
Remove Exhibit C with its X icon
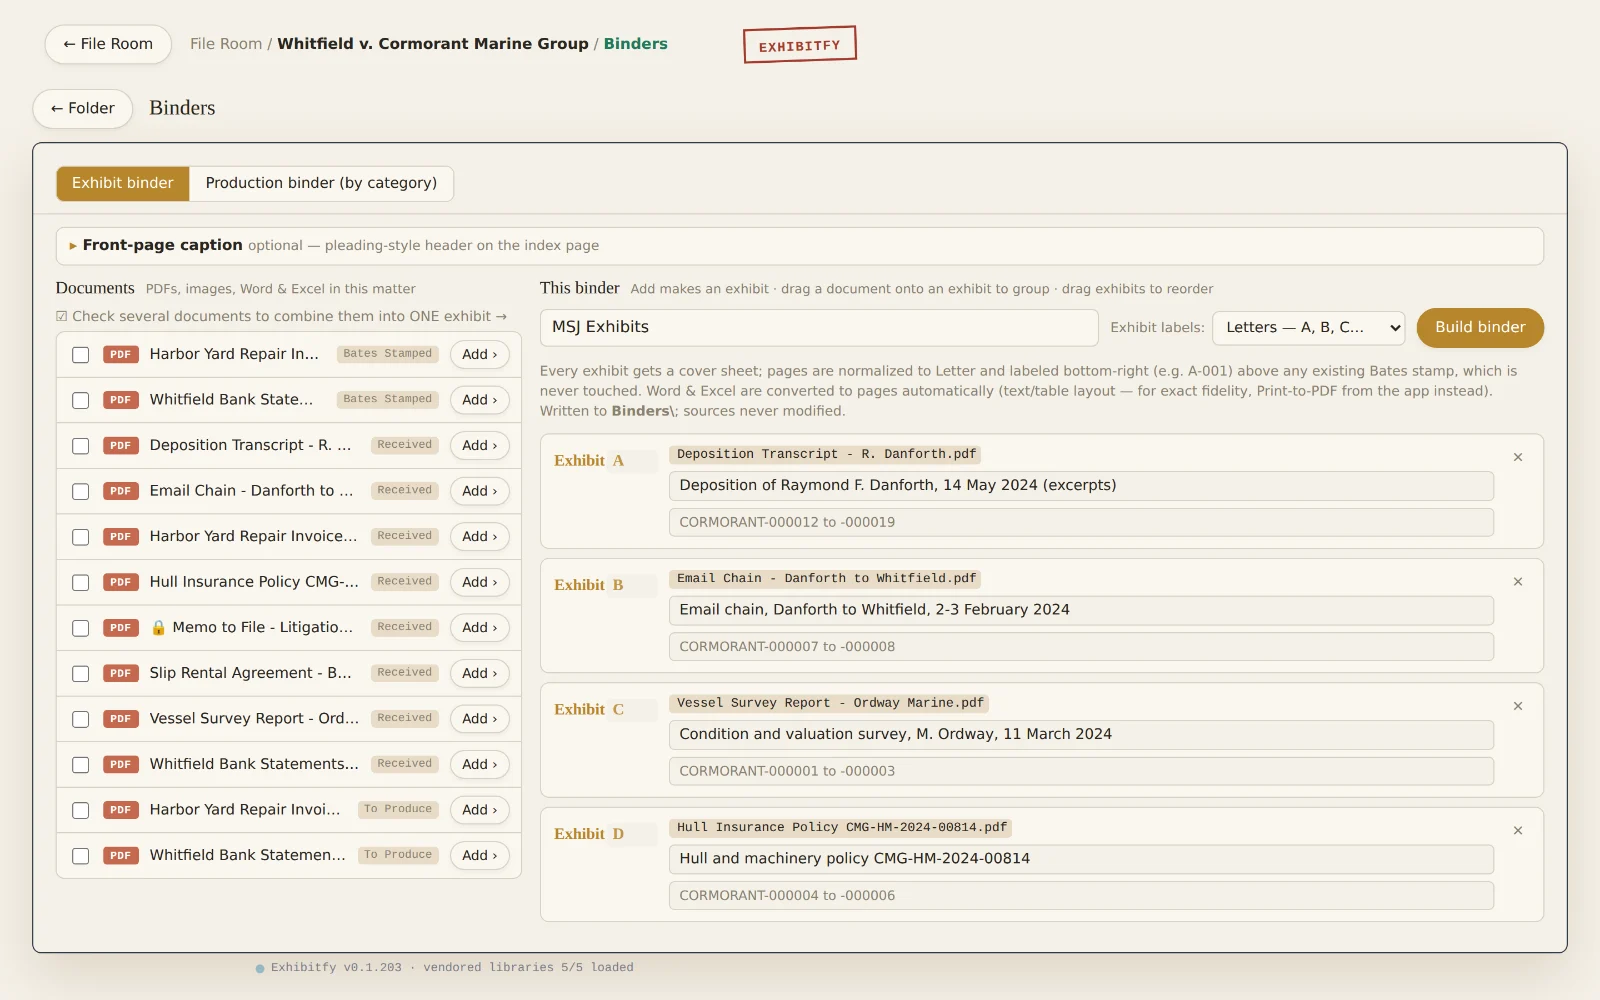pyautogui.click(x=1517, y=706)
